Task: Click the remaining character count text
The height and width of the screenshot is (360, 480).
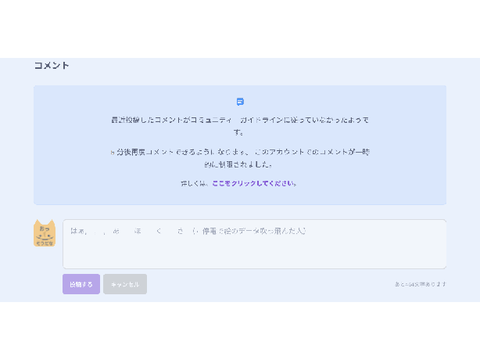Action: pyautogui.click(x=420, y=284)
